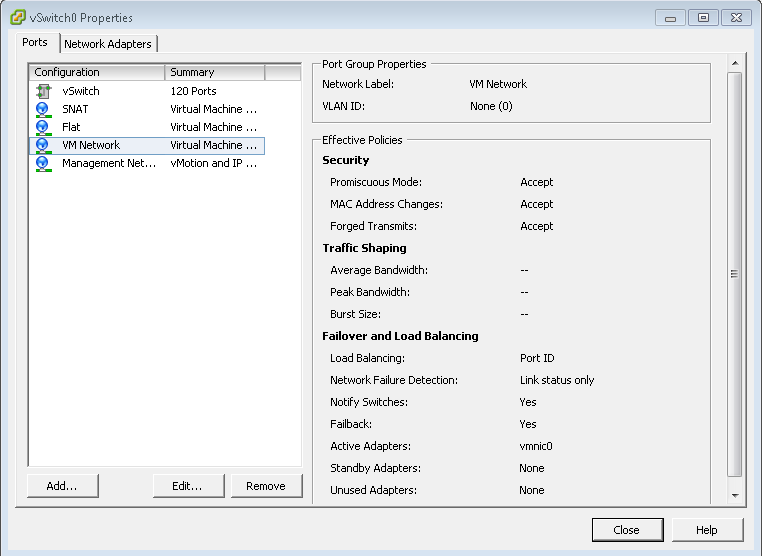Select the Ports tab
Viewport: 762px width, 556px height.
(x=35, y=43)
